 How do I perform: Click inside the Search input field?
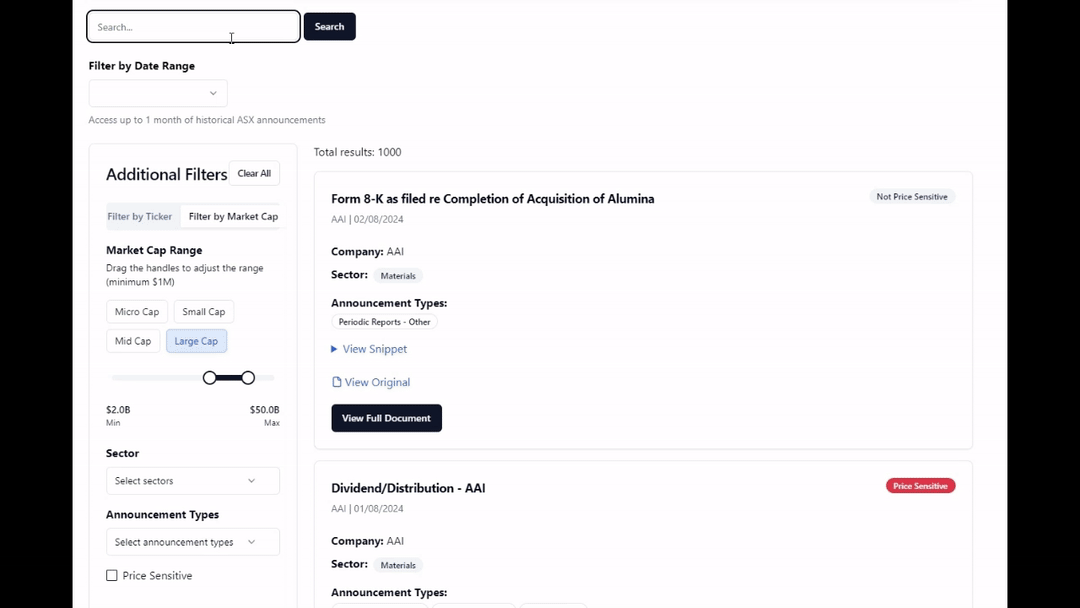[192, 26]
